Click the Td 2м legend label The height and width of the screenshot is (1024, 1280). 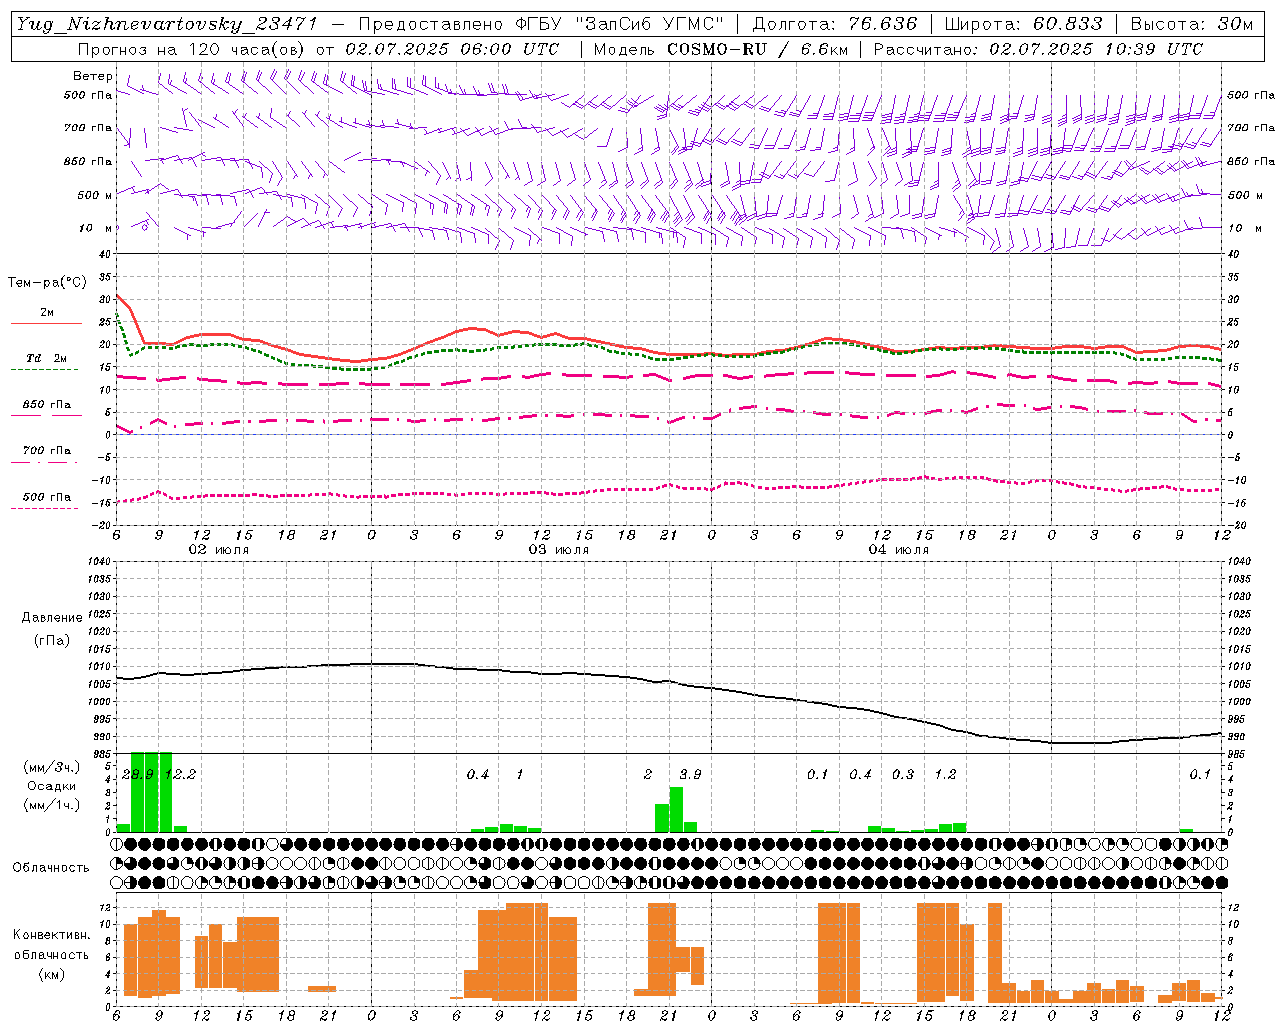point(47,358)
